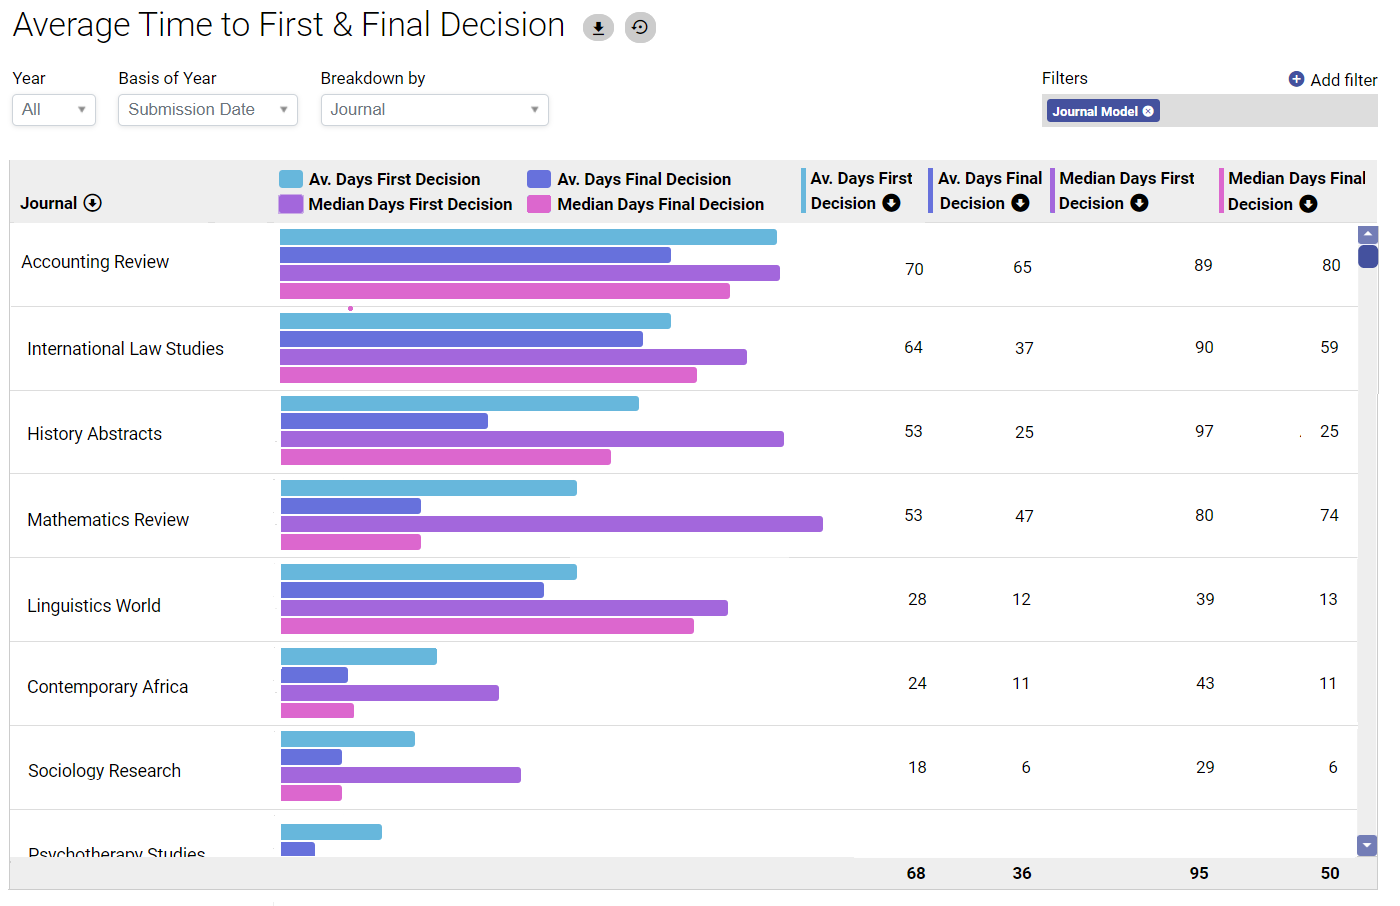Click the scroll up arrow of table
This screenshot has height=906, width=1400.
coord(1368,234)
